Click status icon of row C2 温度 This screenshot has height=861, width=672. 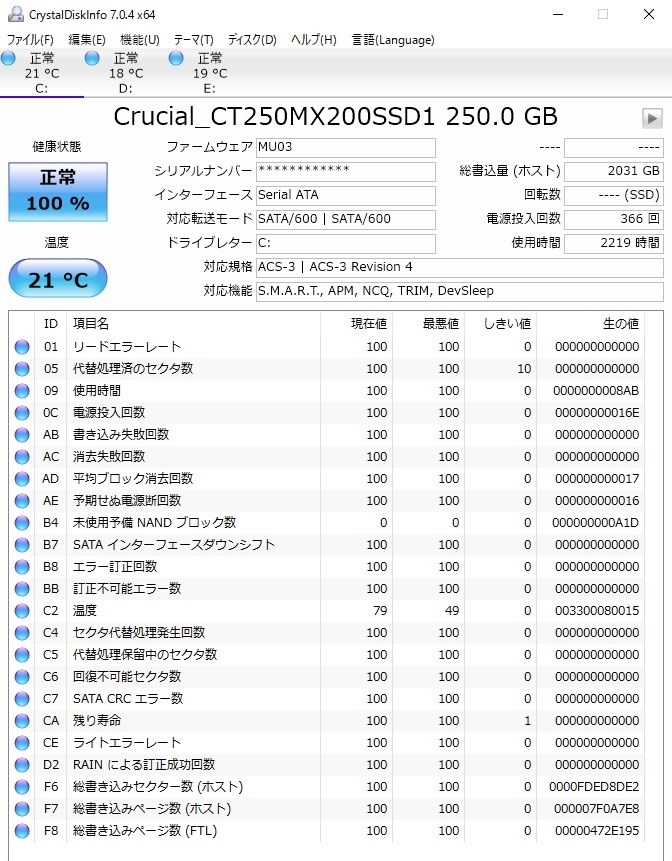pyautogui.click(x=22, y=611)
